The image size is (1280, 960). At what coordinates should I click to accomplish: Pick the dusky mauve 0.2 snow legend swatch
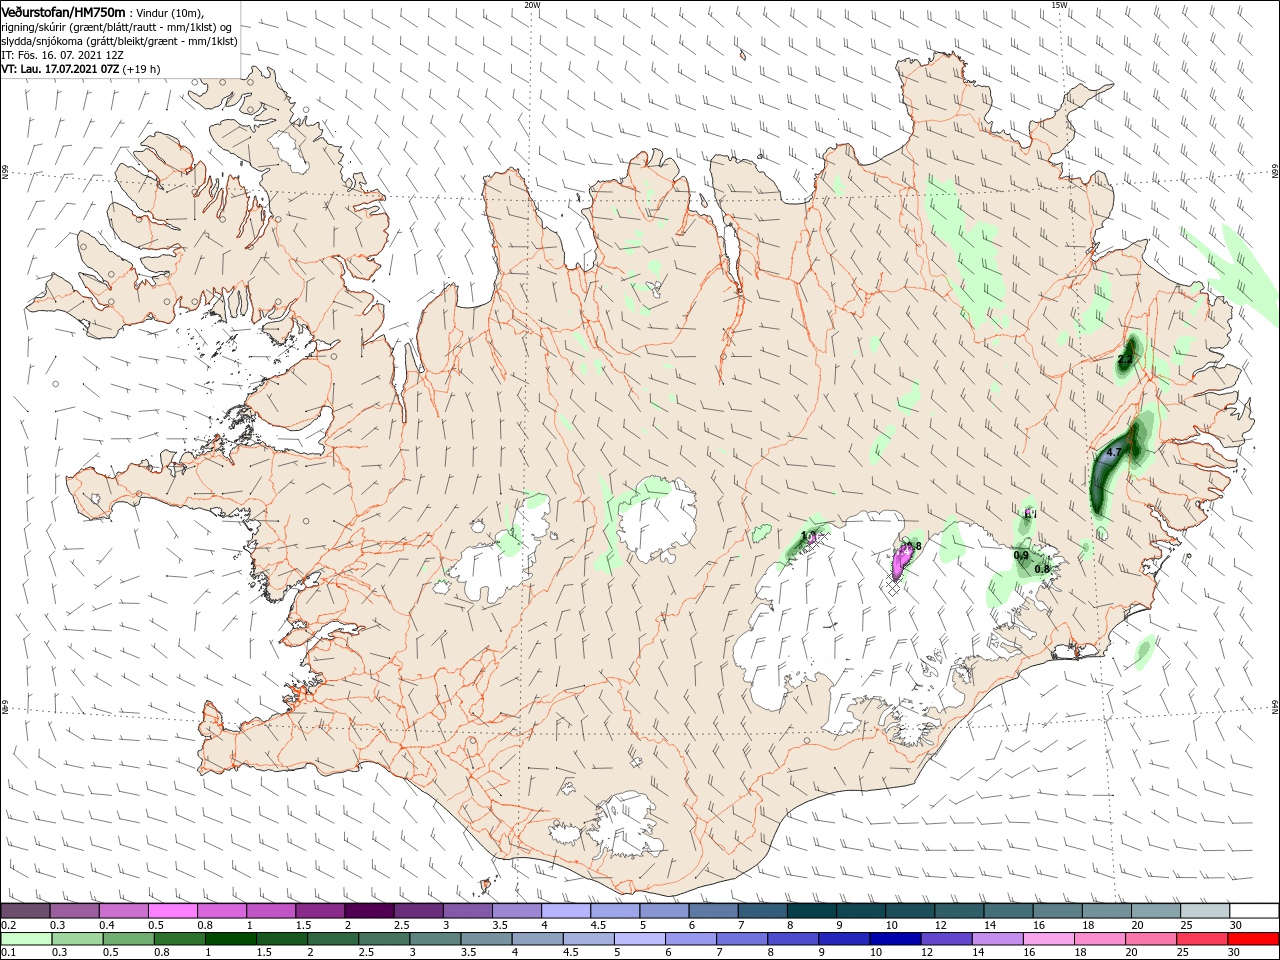point(25,911)
